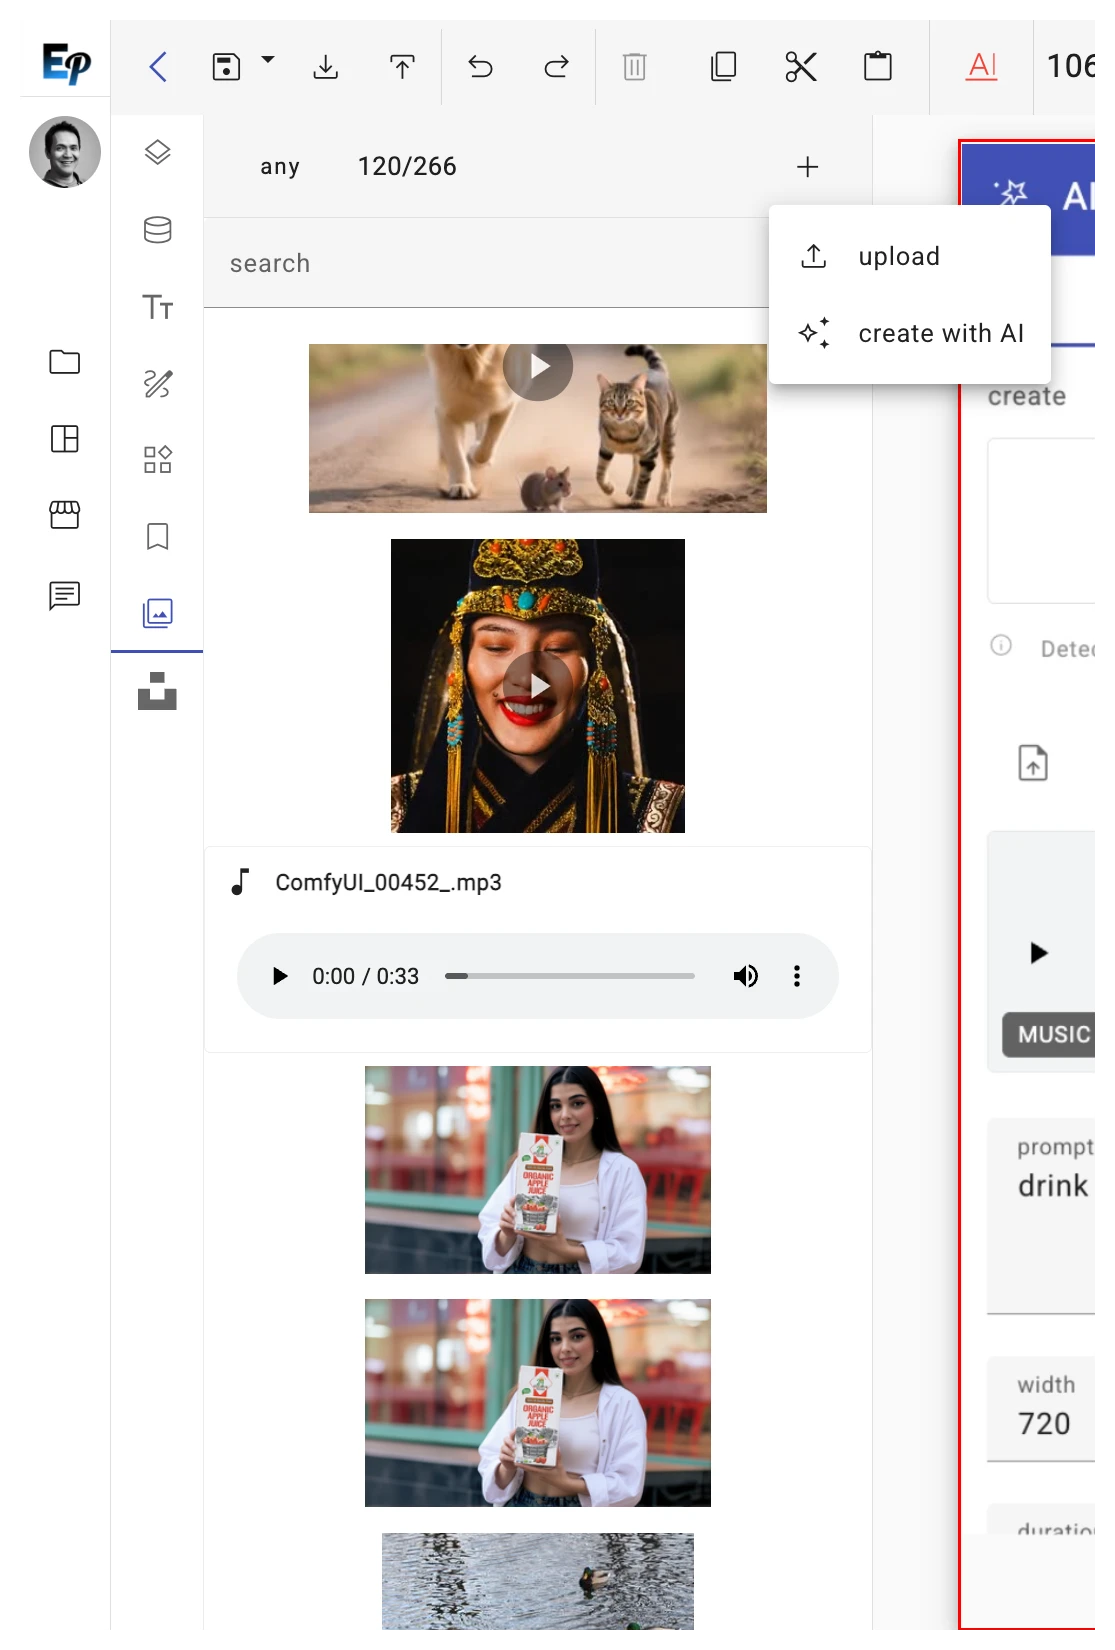1115x1650 pixels.
Task: Click the plus add media button
Action: pyautogui.click(x=808, y=167)
